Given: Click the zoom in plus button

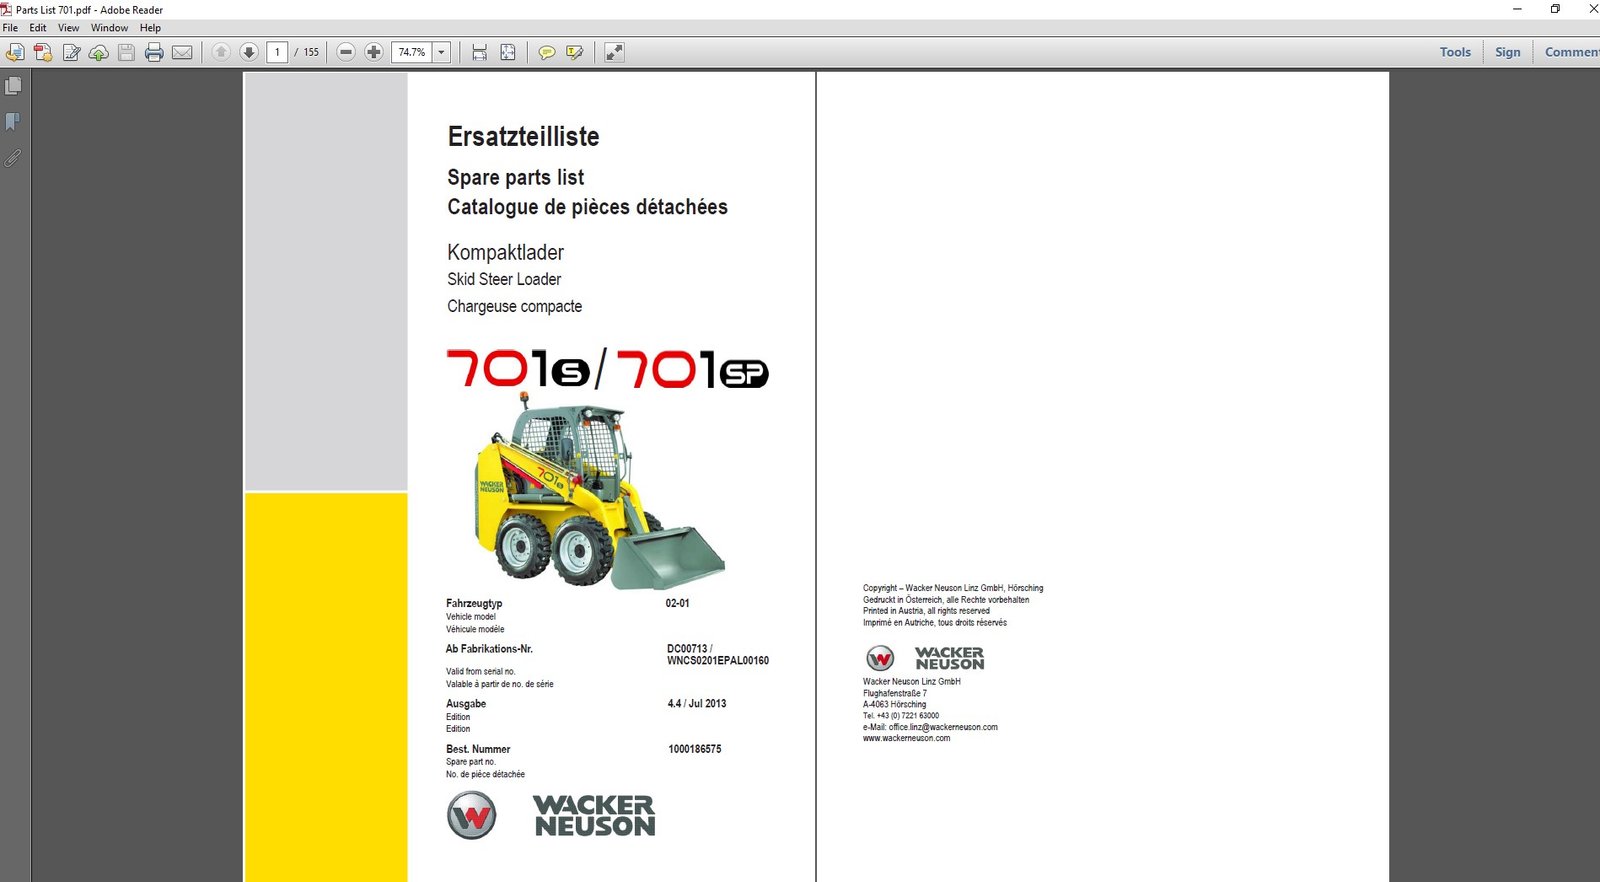Looking at the screenshot, I should click(374, 52).
